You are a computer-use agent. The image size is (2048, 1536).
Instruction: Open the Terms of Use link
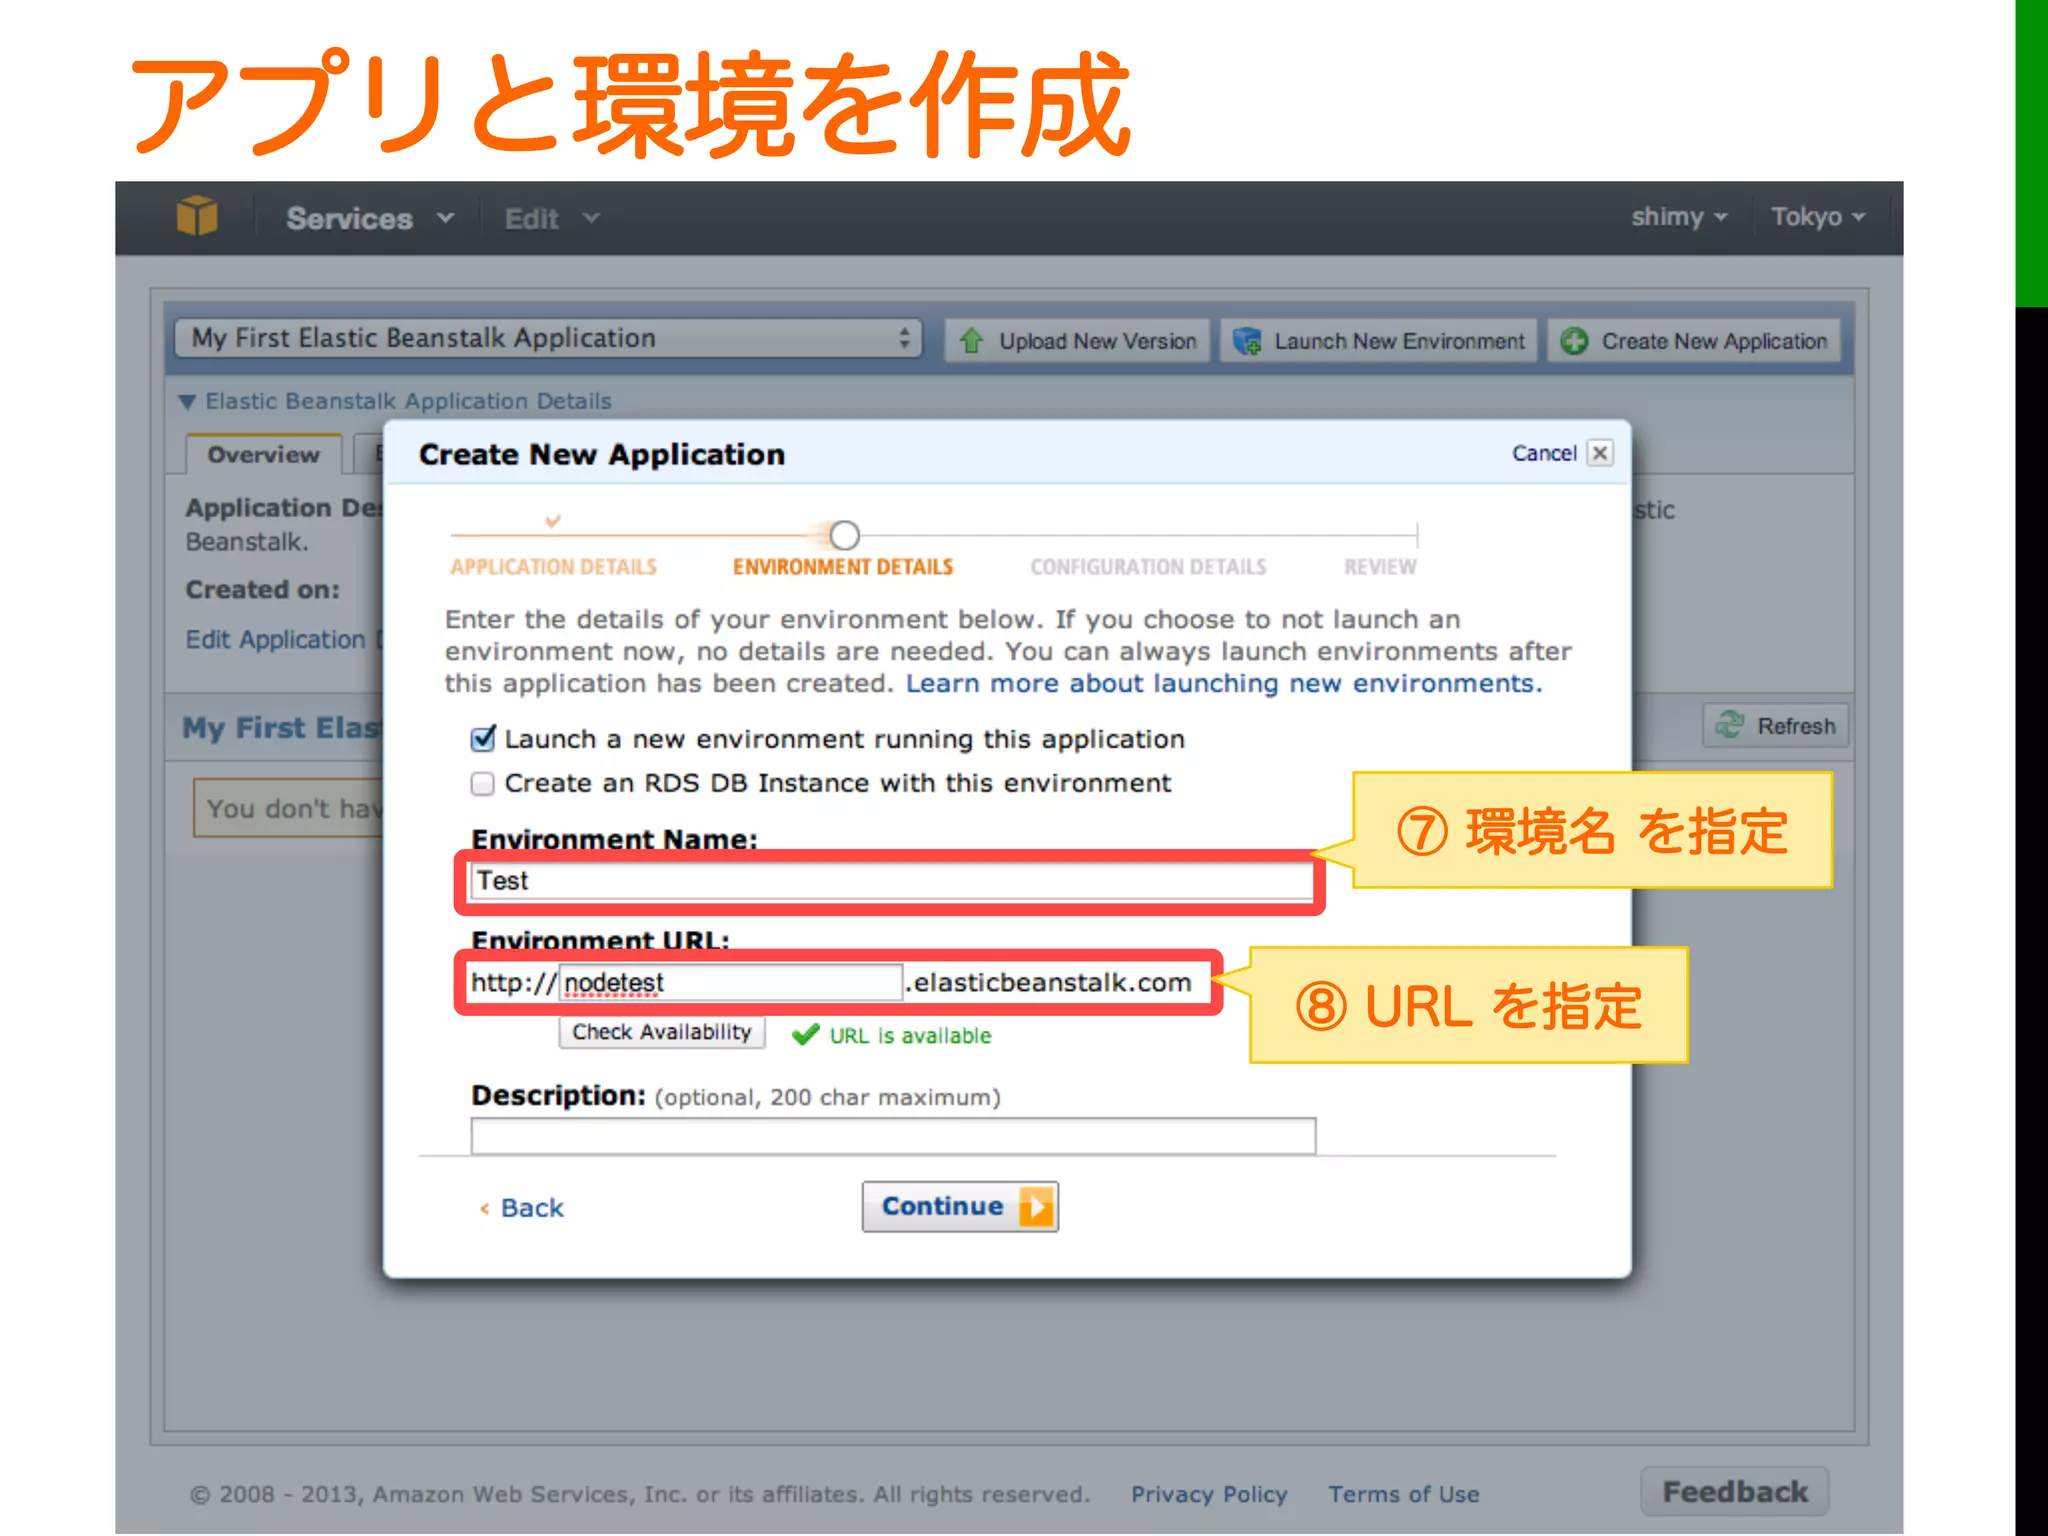tap(1403, 1494)
